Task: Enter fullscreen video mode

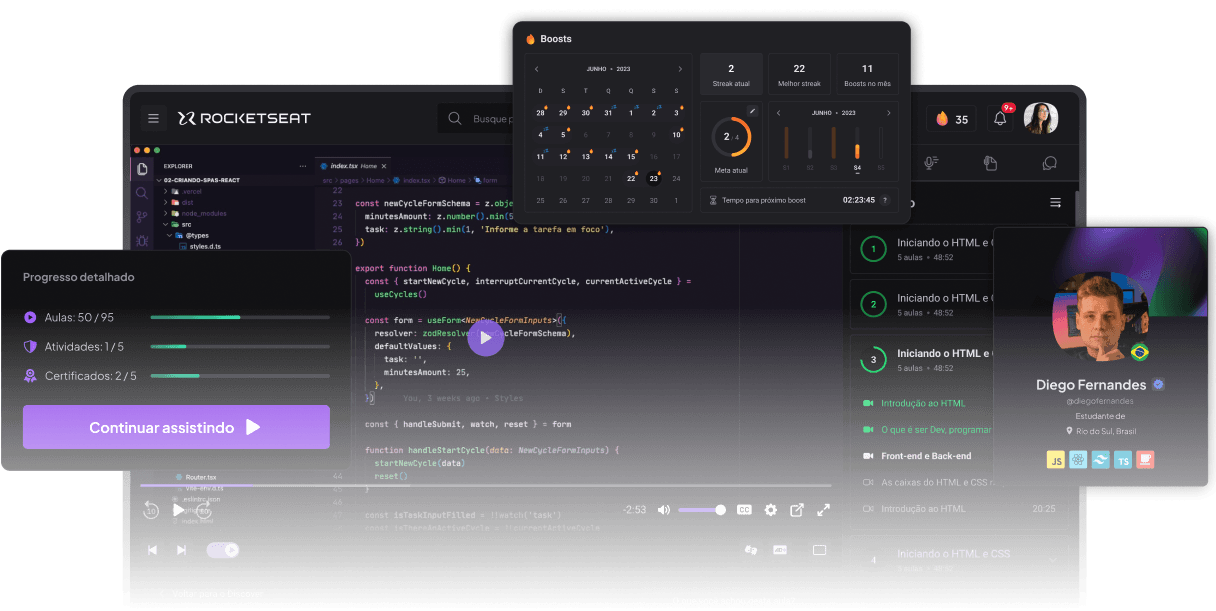Action: pyautogui.click(x=824, y=510)
